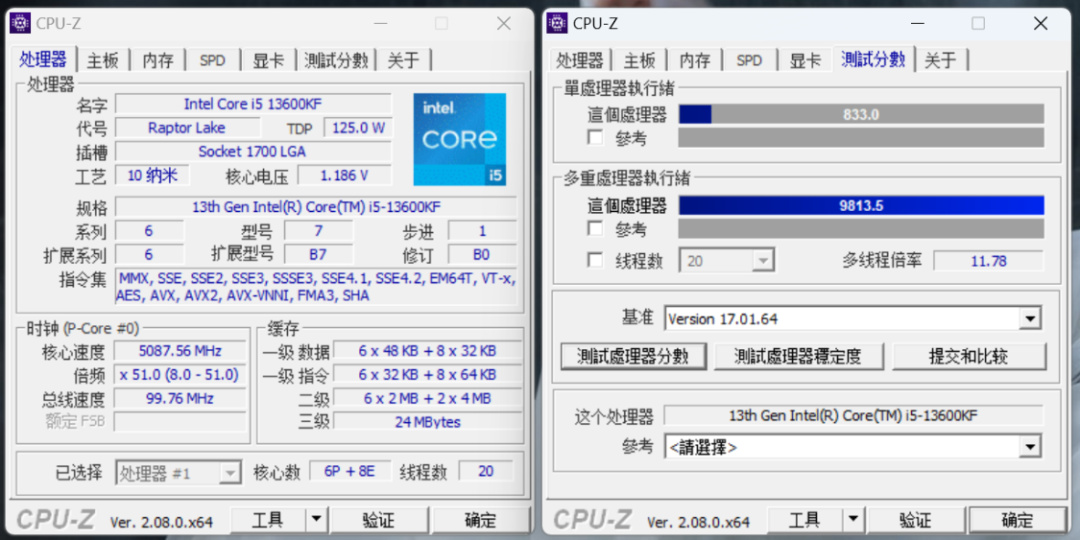Select 測試分數 tab in the left window
Image resolution: width=1080 pixels, height=540 pixels.
tap(336, 61)
